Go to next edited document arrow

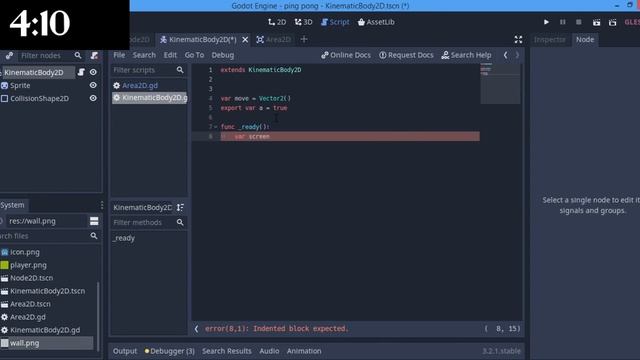click(x=517, y=55)
